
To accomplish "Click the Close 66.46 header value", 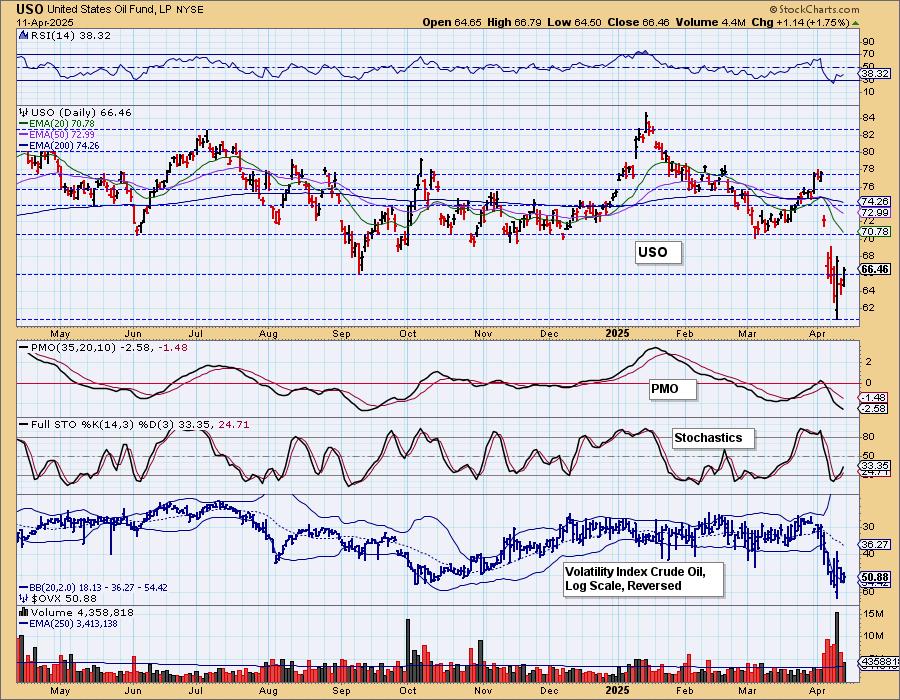I will point(639,22).
